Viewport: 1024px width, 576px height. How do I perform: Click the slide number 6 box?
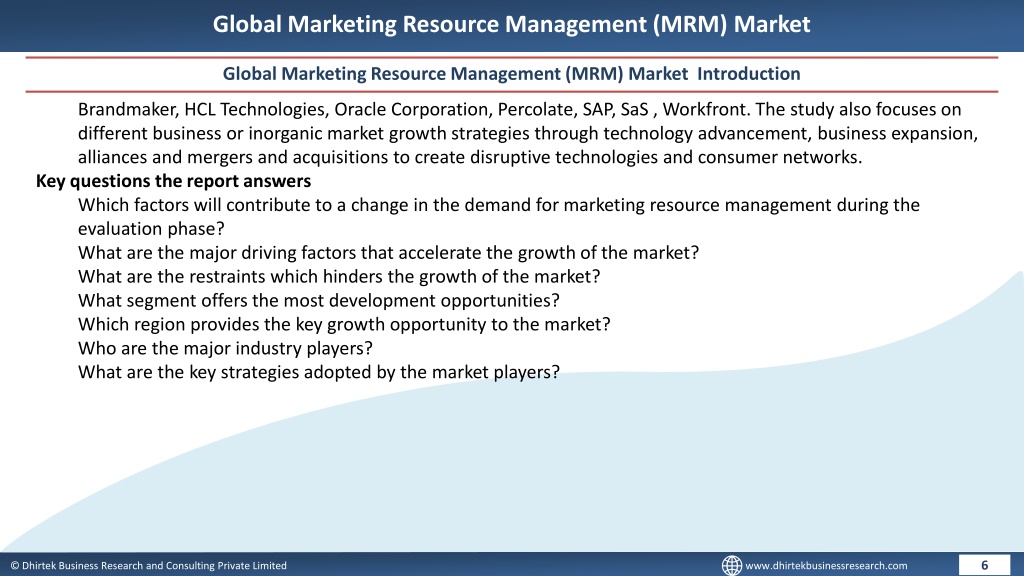coord(984,565)
